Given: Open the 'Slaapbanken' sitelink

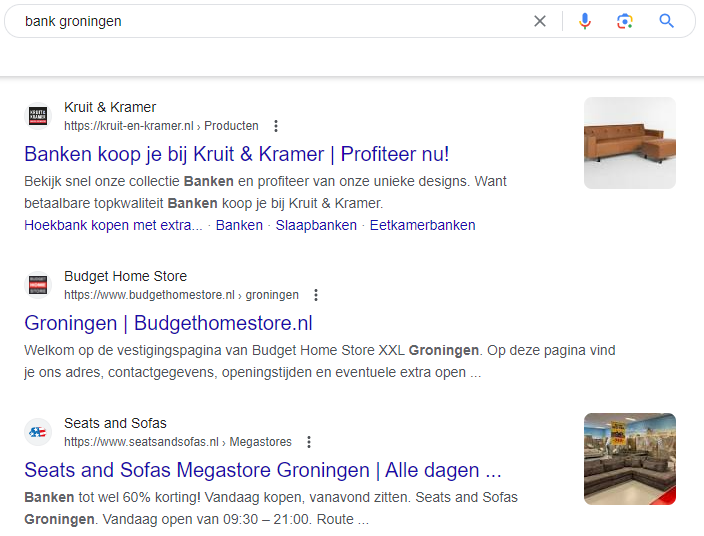Looking at the screenshot, I should tap(316, 225).
